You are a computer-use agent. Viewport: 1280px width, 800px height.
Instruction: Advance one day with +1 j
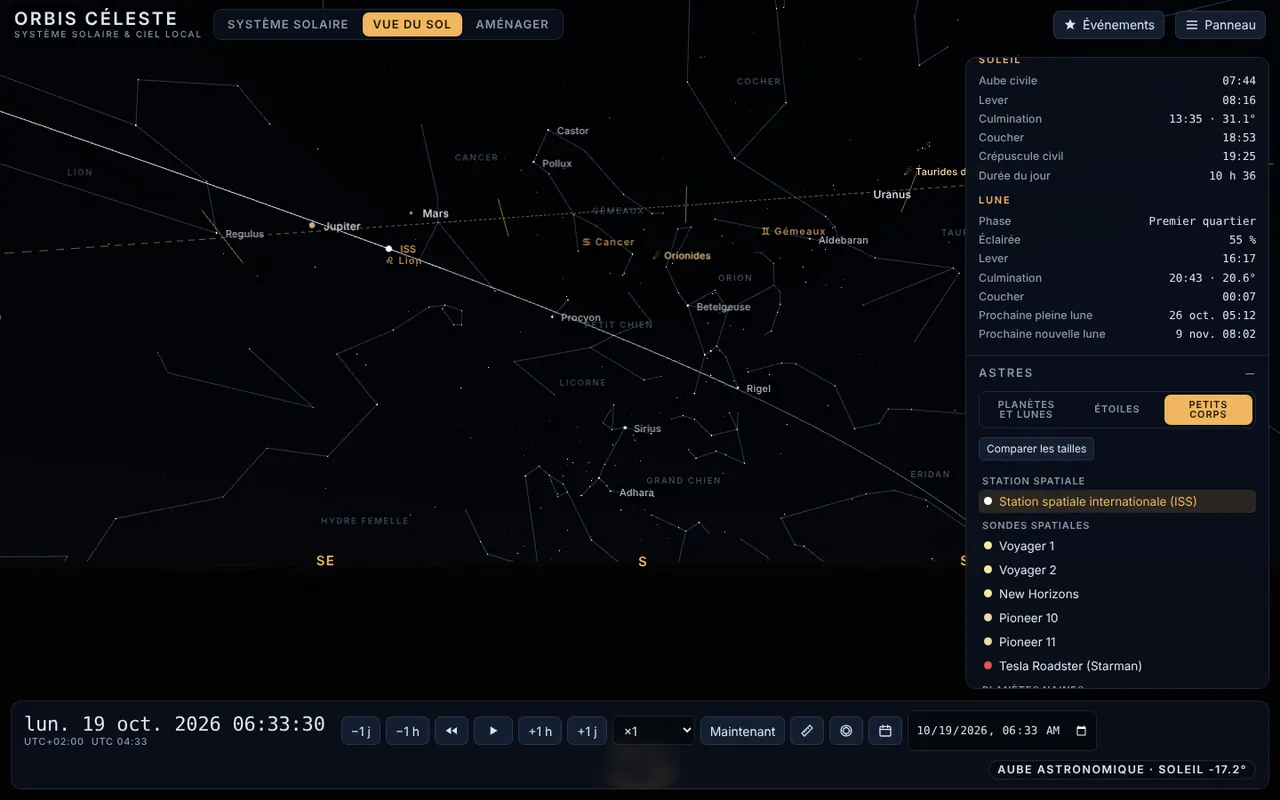pos(587,731)
